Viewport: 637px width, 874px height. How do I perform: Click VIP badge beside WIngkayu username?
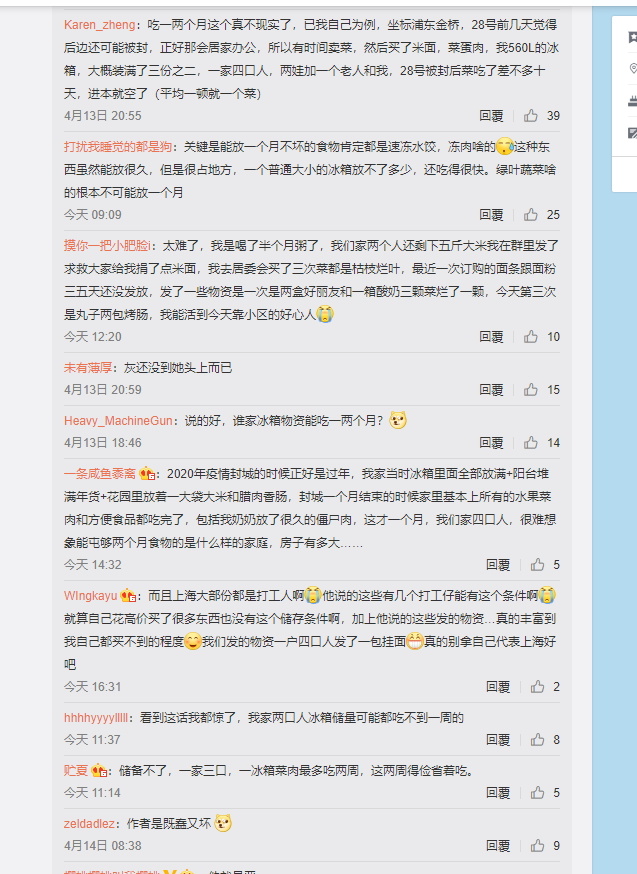[x=128, y=596]
